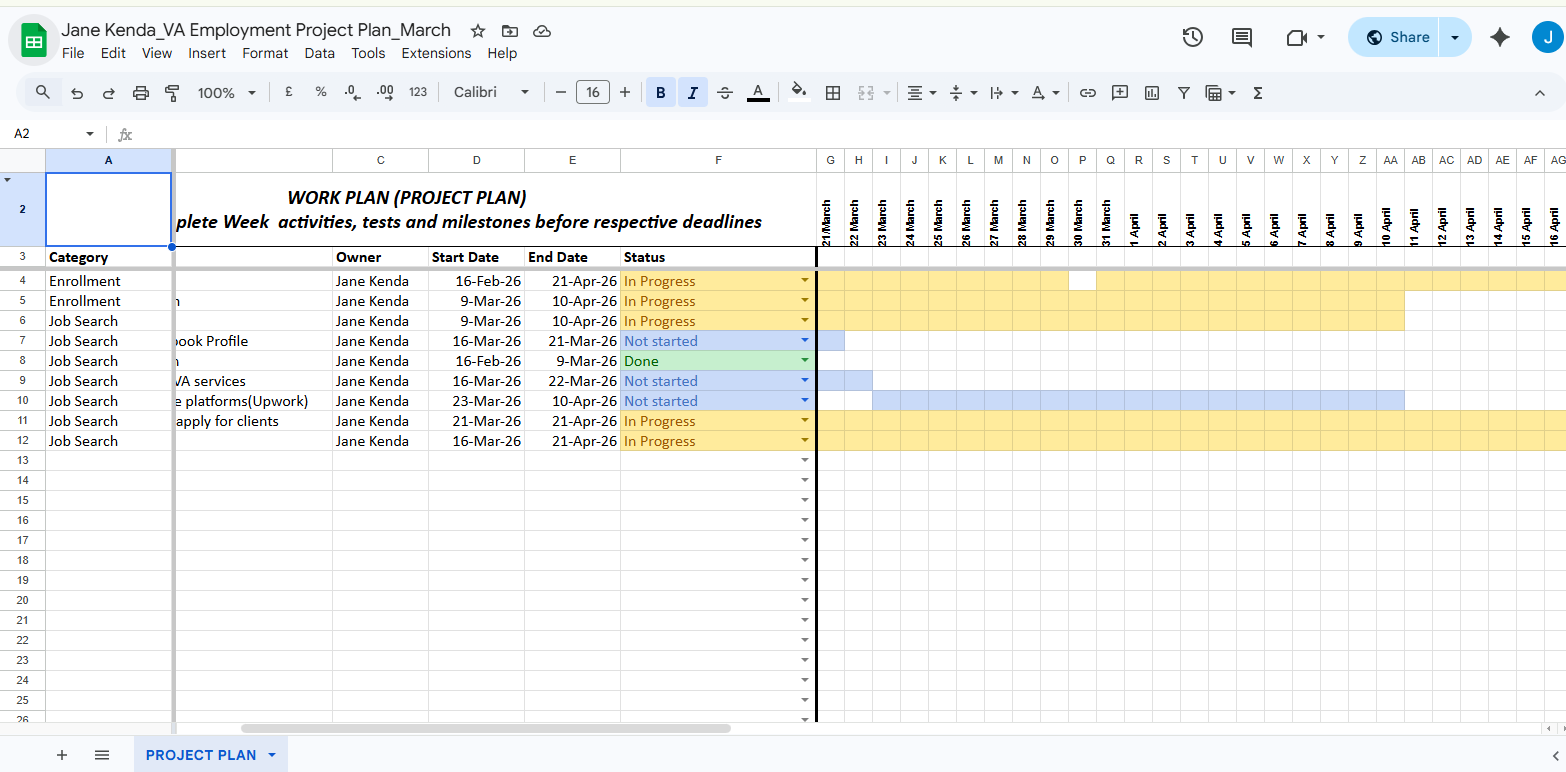Create a filter
The height and width of the screenshot is (772, 1566).
tap(1184, 93)
